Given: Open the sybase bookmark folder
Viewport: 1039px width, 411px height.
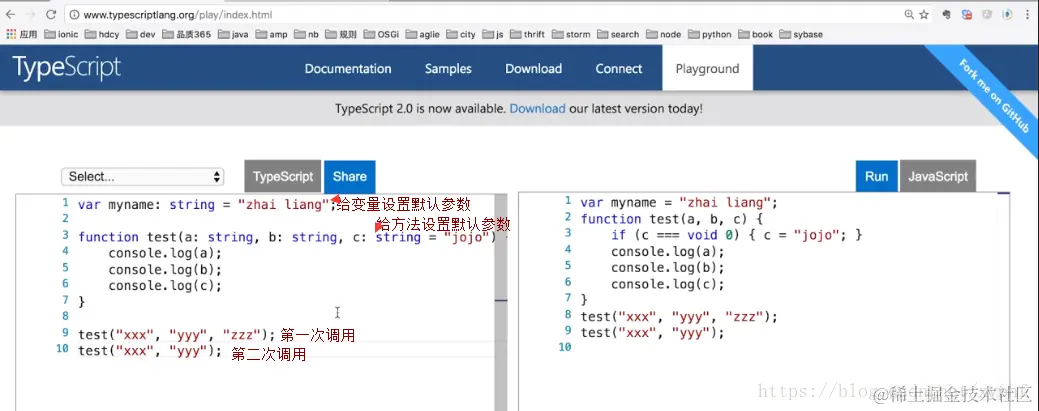Looking at the screenshot, I should coord(801,34).
